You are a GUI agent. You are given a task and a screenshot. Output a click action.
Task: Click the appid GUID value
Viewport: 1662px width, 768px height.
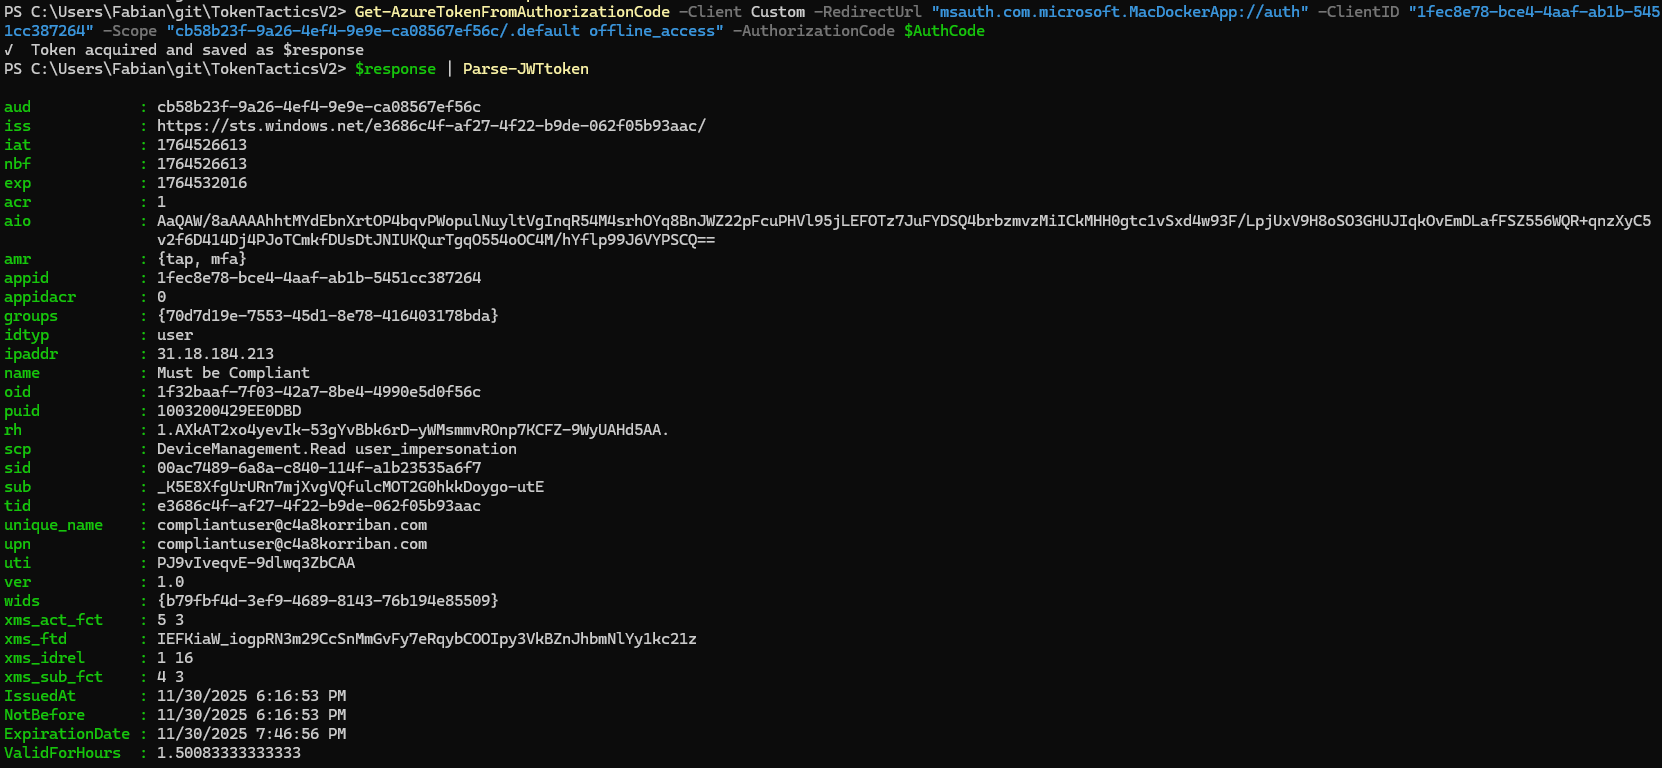click(319, 278)
